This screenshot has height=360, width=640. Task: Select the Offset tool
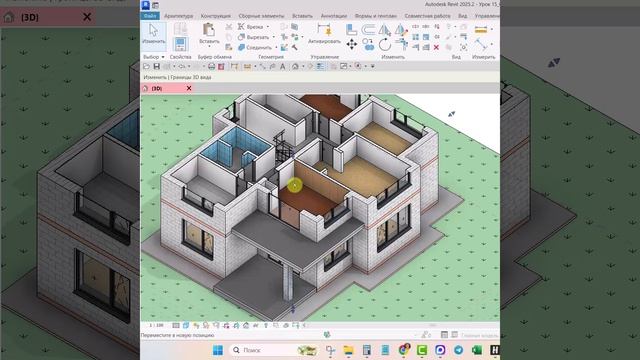[x=368, y=29]
